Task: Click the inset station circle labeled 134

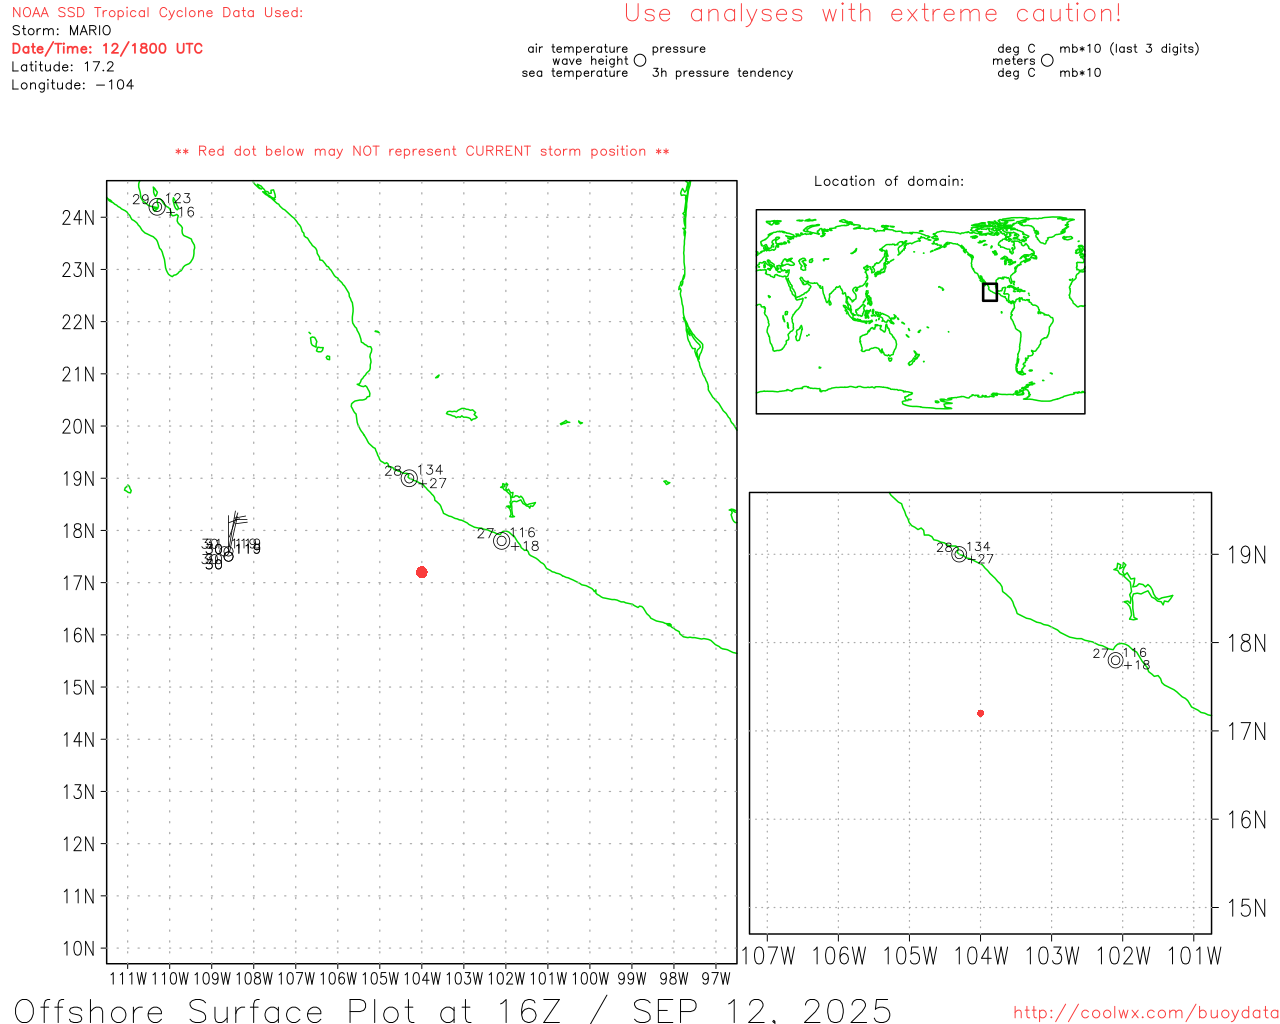Action: click(x=959, y=554)
